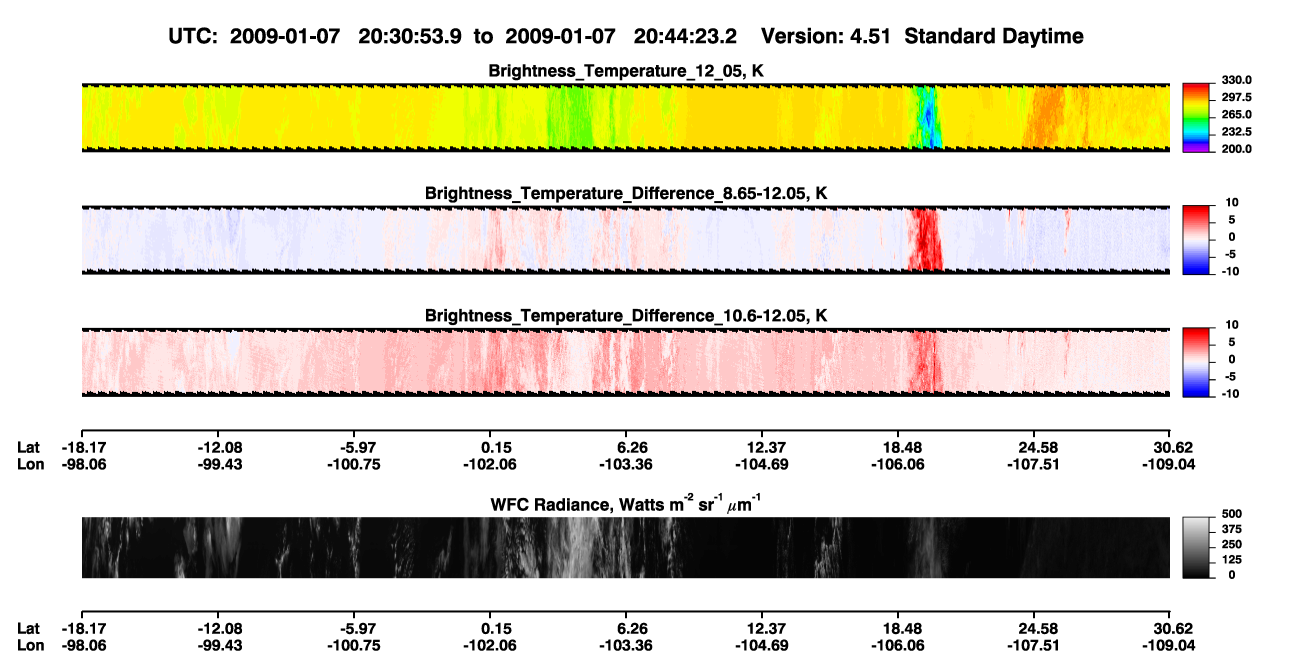Viewport: 1300px width, 667px height.
Task: Select the grayscale WFC Radiance image strip
Action: tap(626, 548)
